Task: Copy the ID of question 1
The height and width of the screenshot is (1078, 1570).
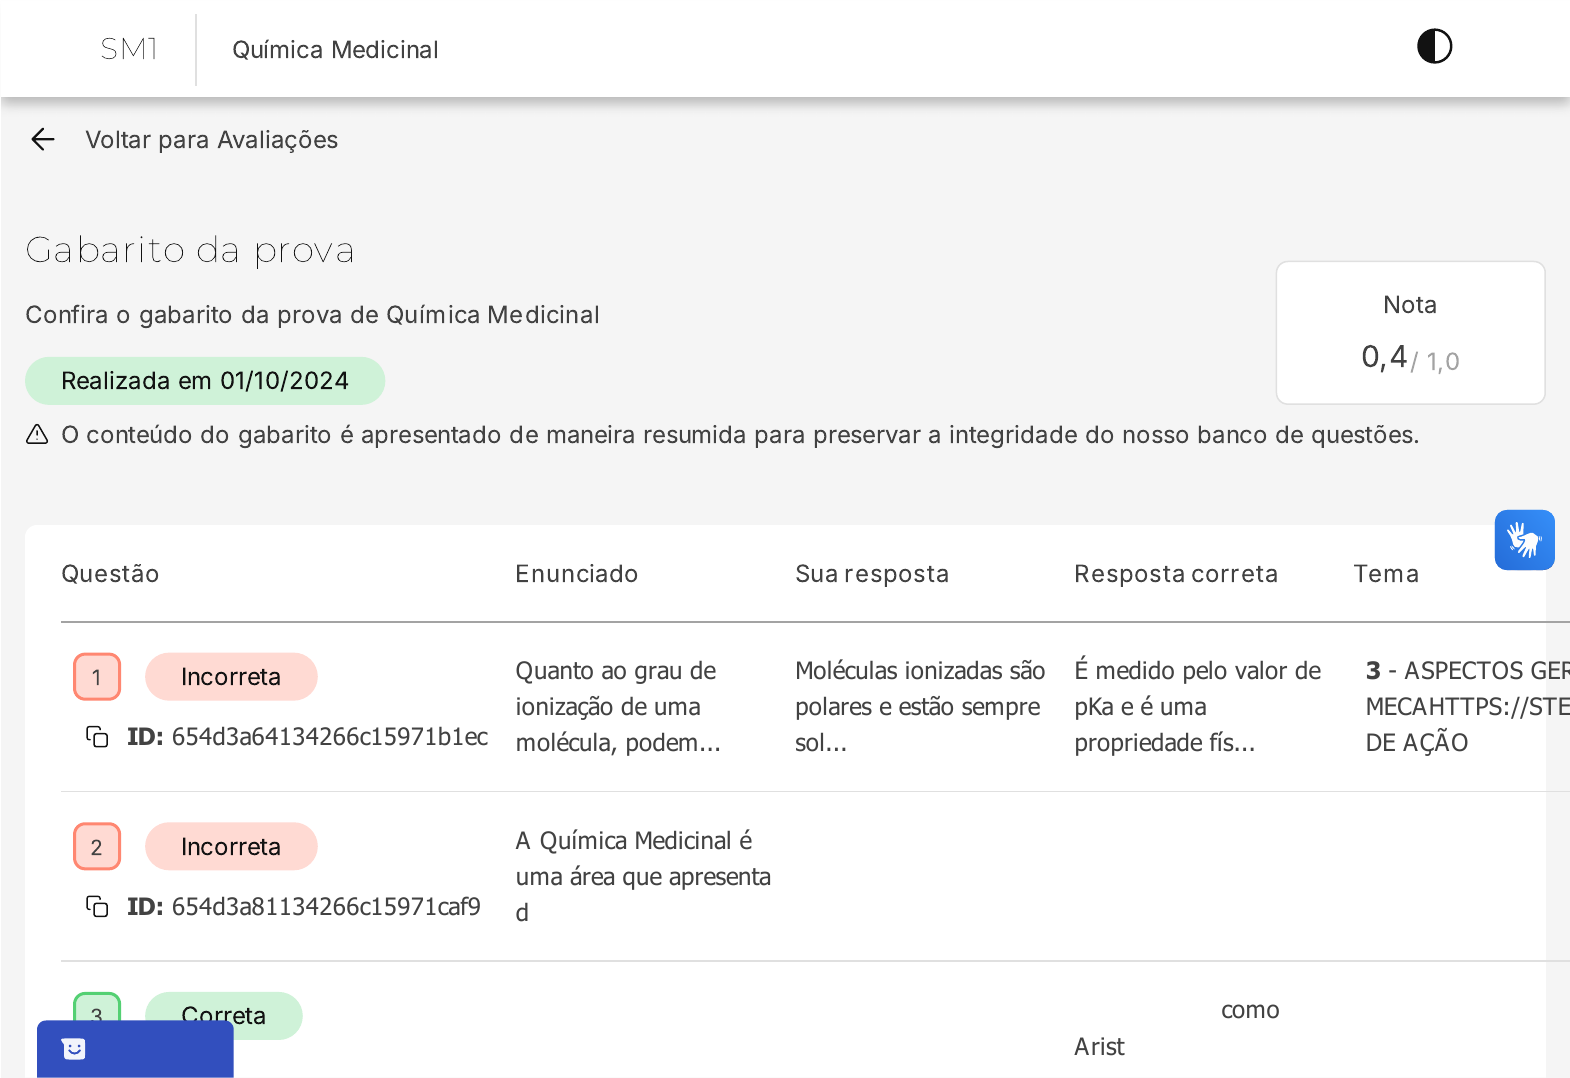Action: tap(97, 737)
